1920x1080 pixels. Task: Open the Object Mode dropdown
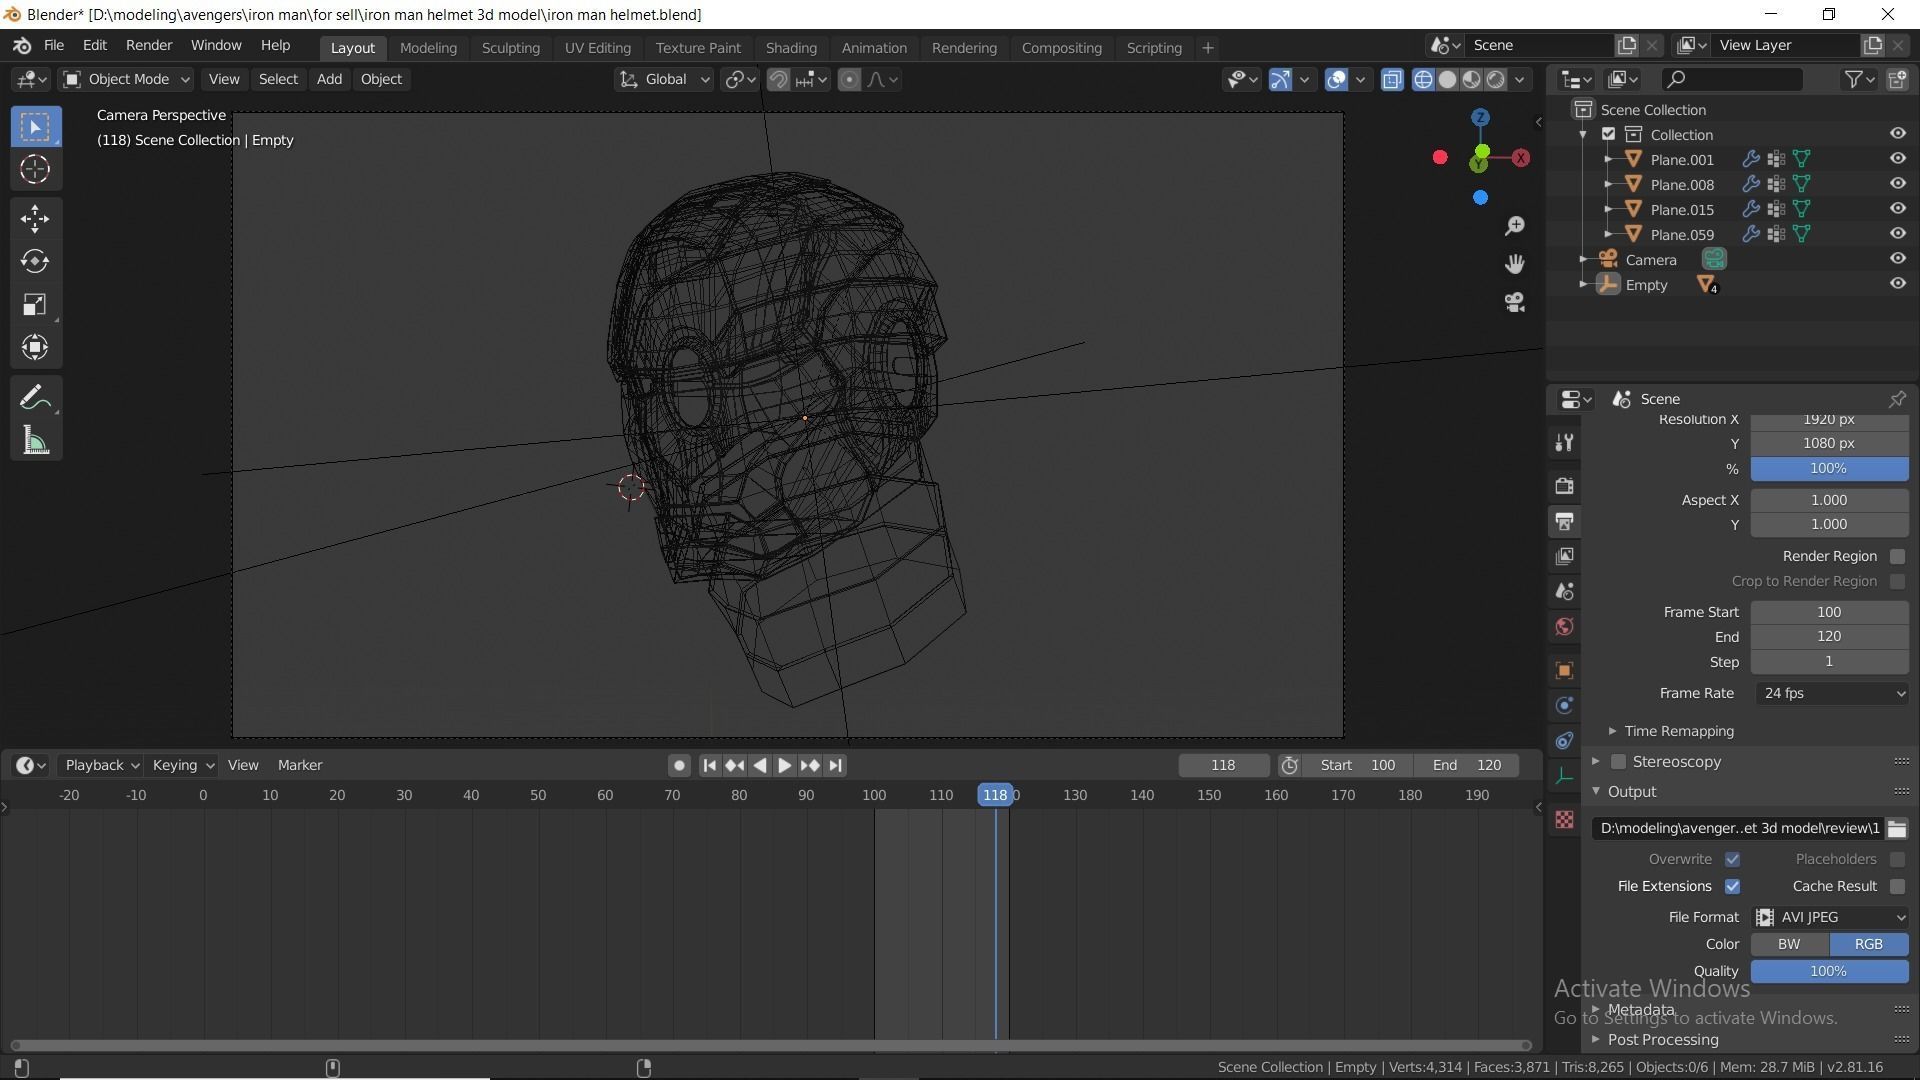[x=126, y=79]
